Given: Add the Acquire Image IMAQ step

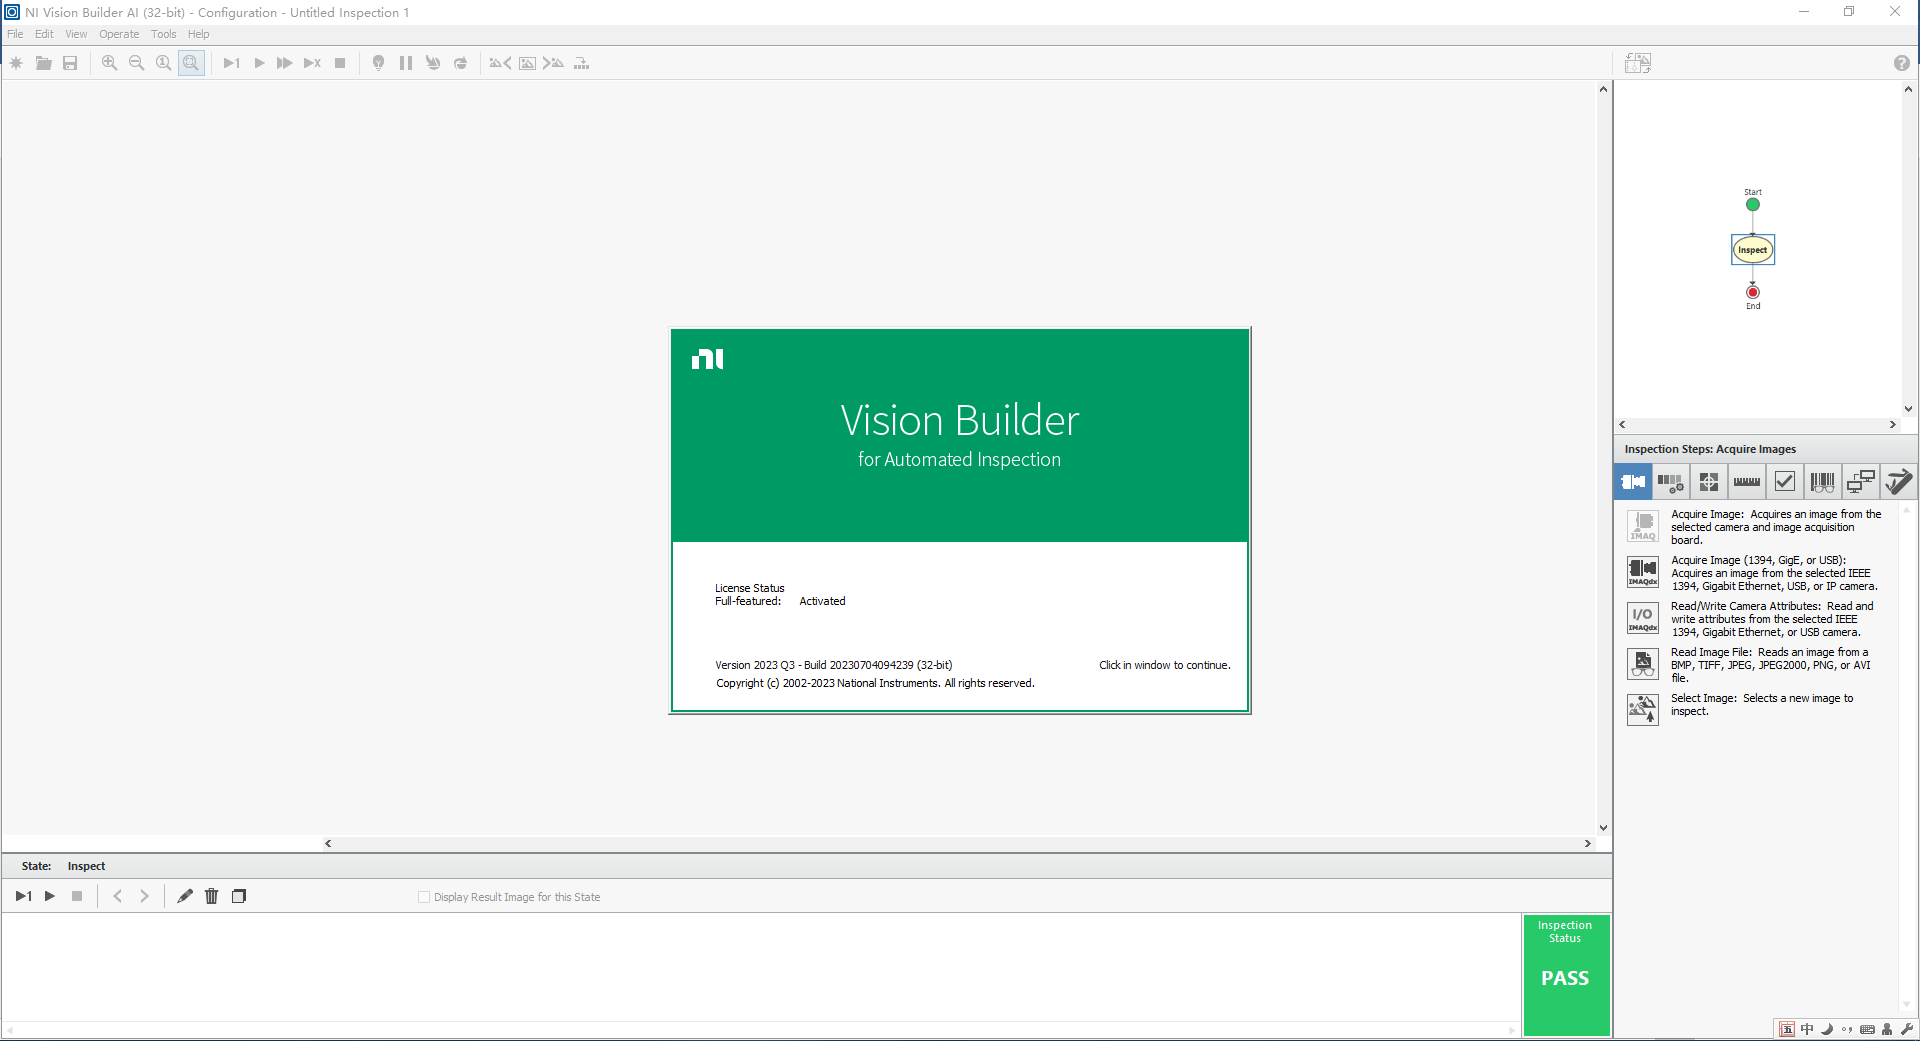Looking at the screenshot, I should [1643, 526].
